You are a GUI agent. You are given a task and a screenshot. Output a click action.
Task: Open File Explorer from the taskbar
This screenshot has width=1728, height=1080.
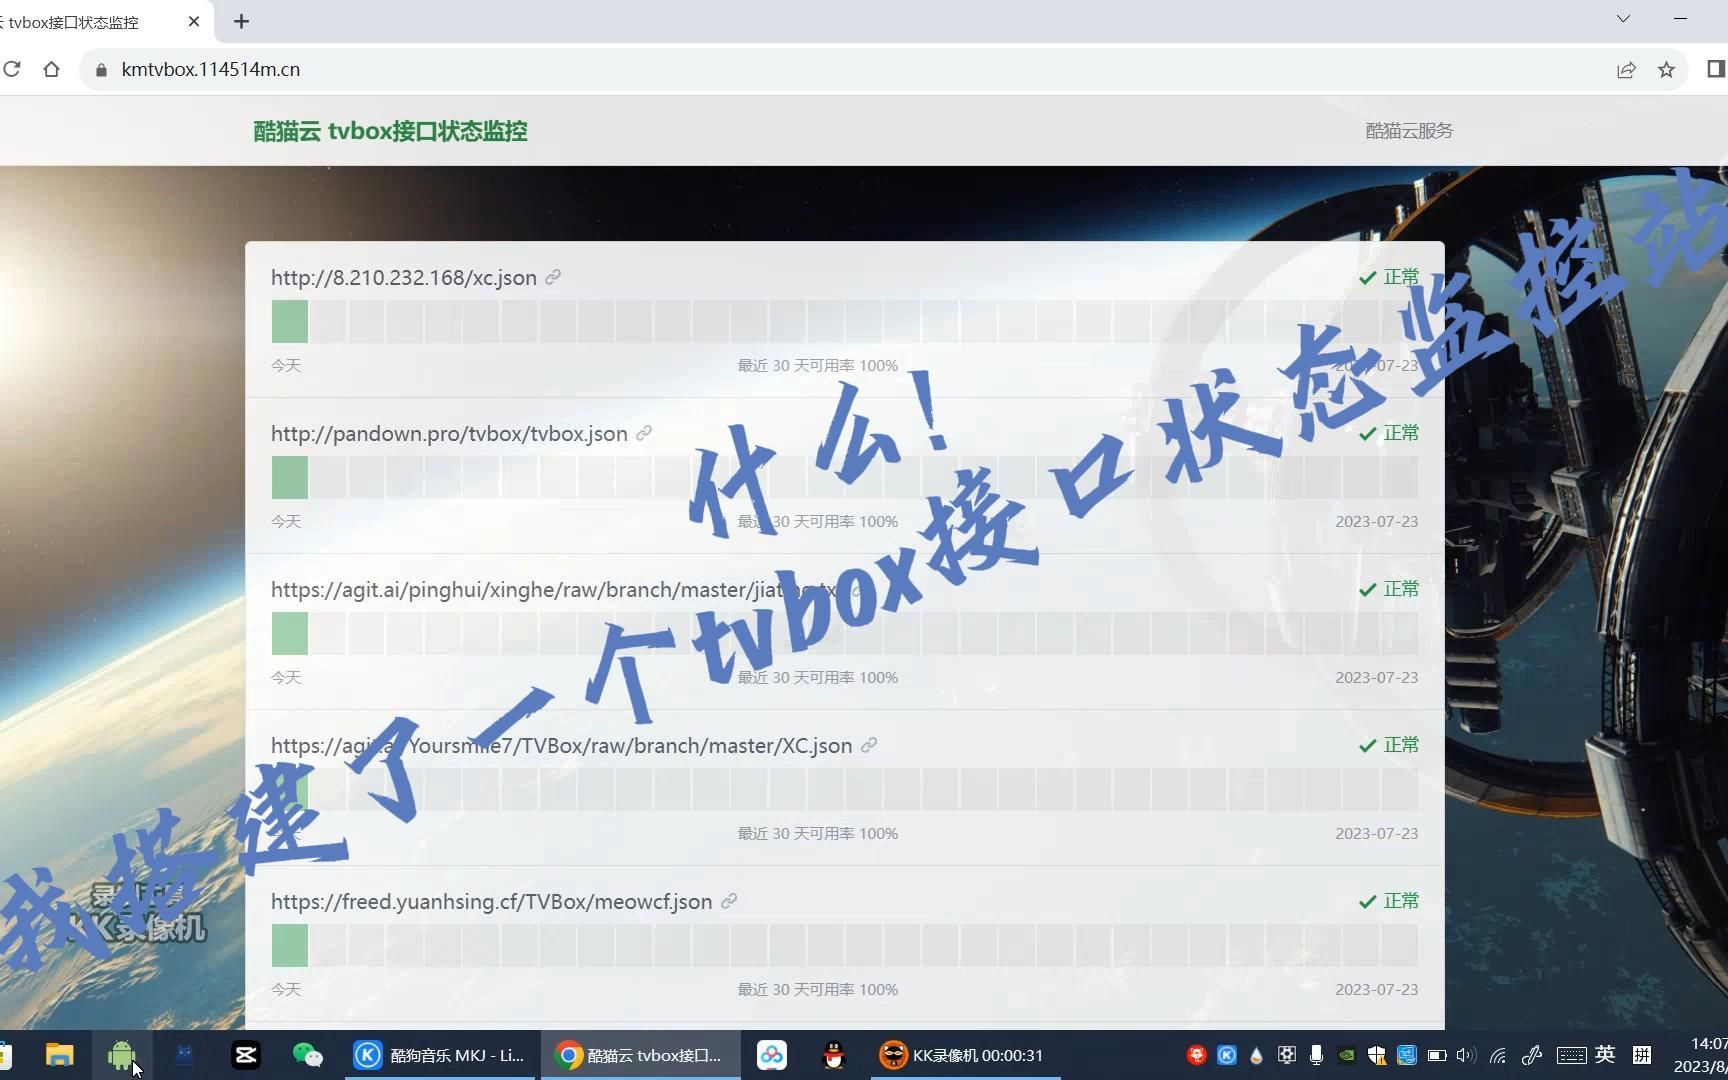coord(59,1055)
